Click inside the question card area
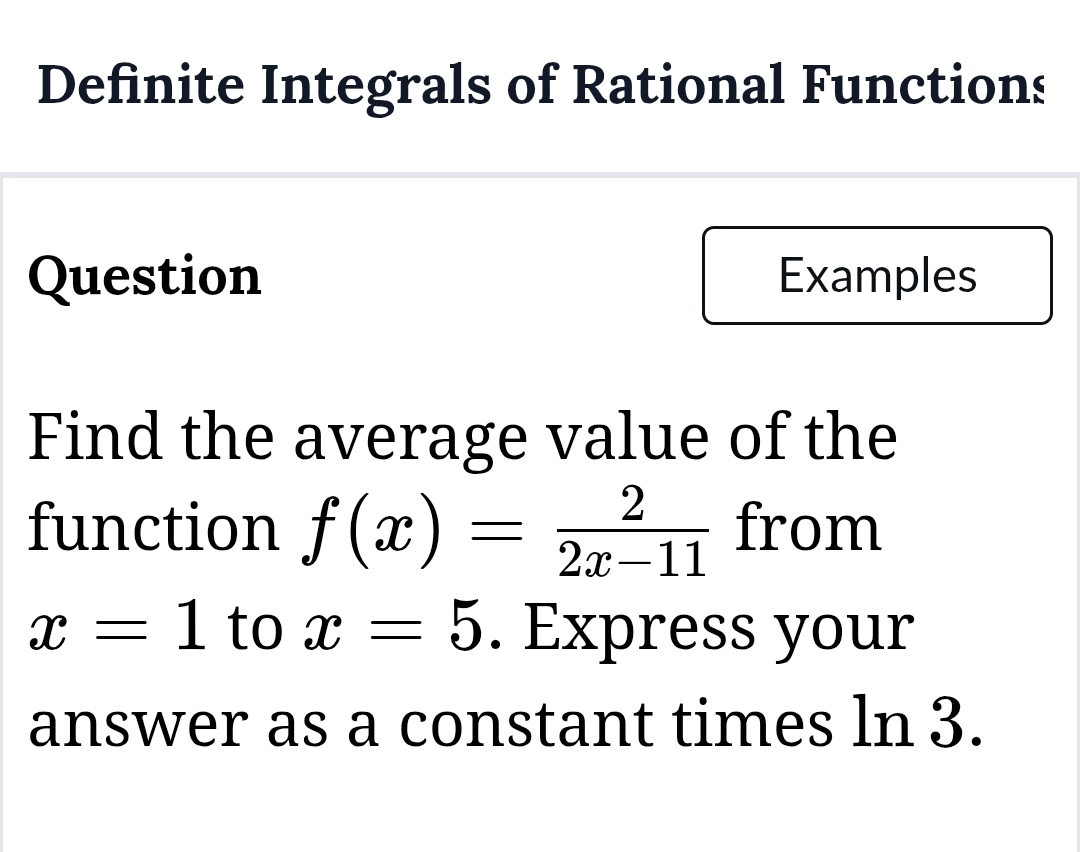This screenshot has width=1080, height=852. click(x=540, y=500)
